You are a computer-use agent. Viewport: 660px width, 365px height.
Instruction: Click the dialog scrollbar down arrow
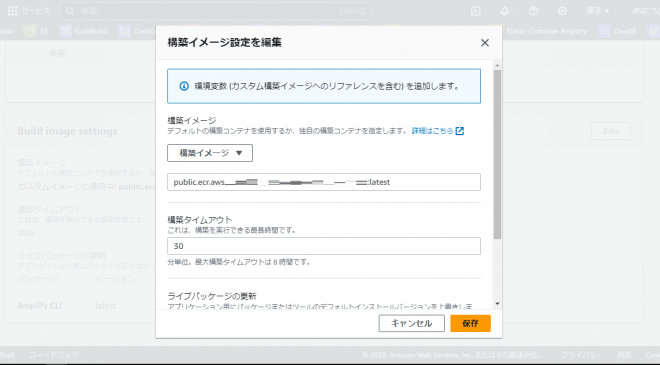point(498,304)
